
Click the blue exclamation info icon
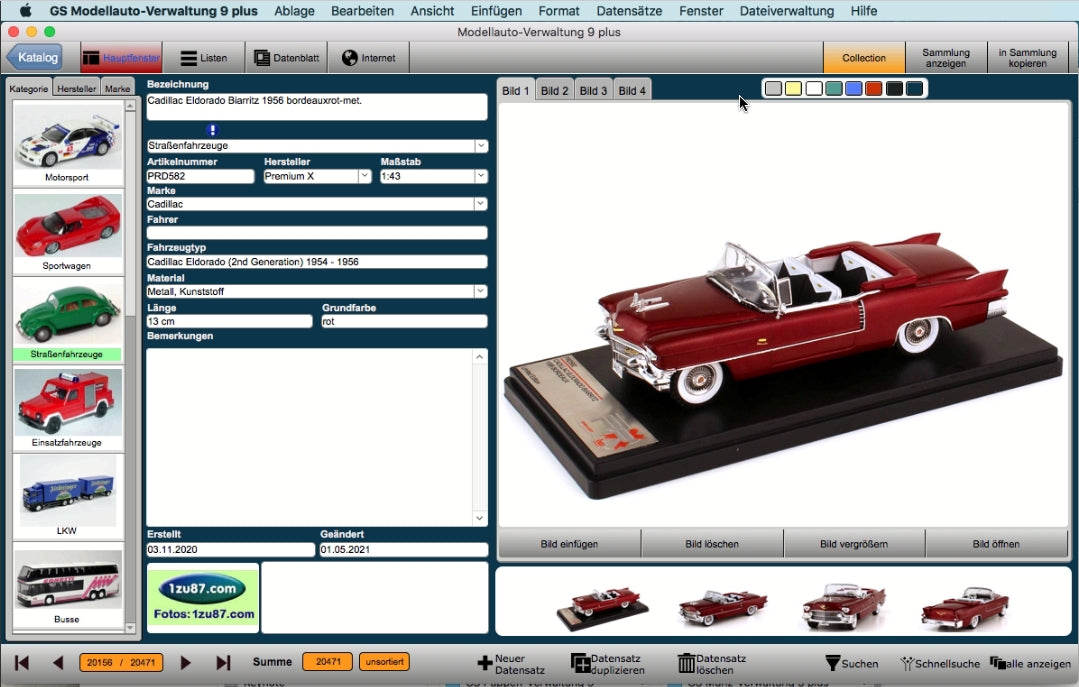click(x=212, y=130)
